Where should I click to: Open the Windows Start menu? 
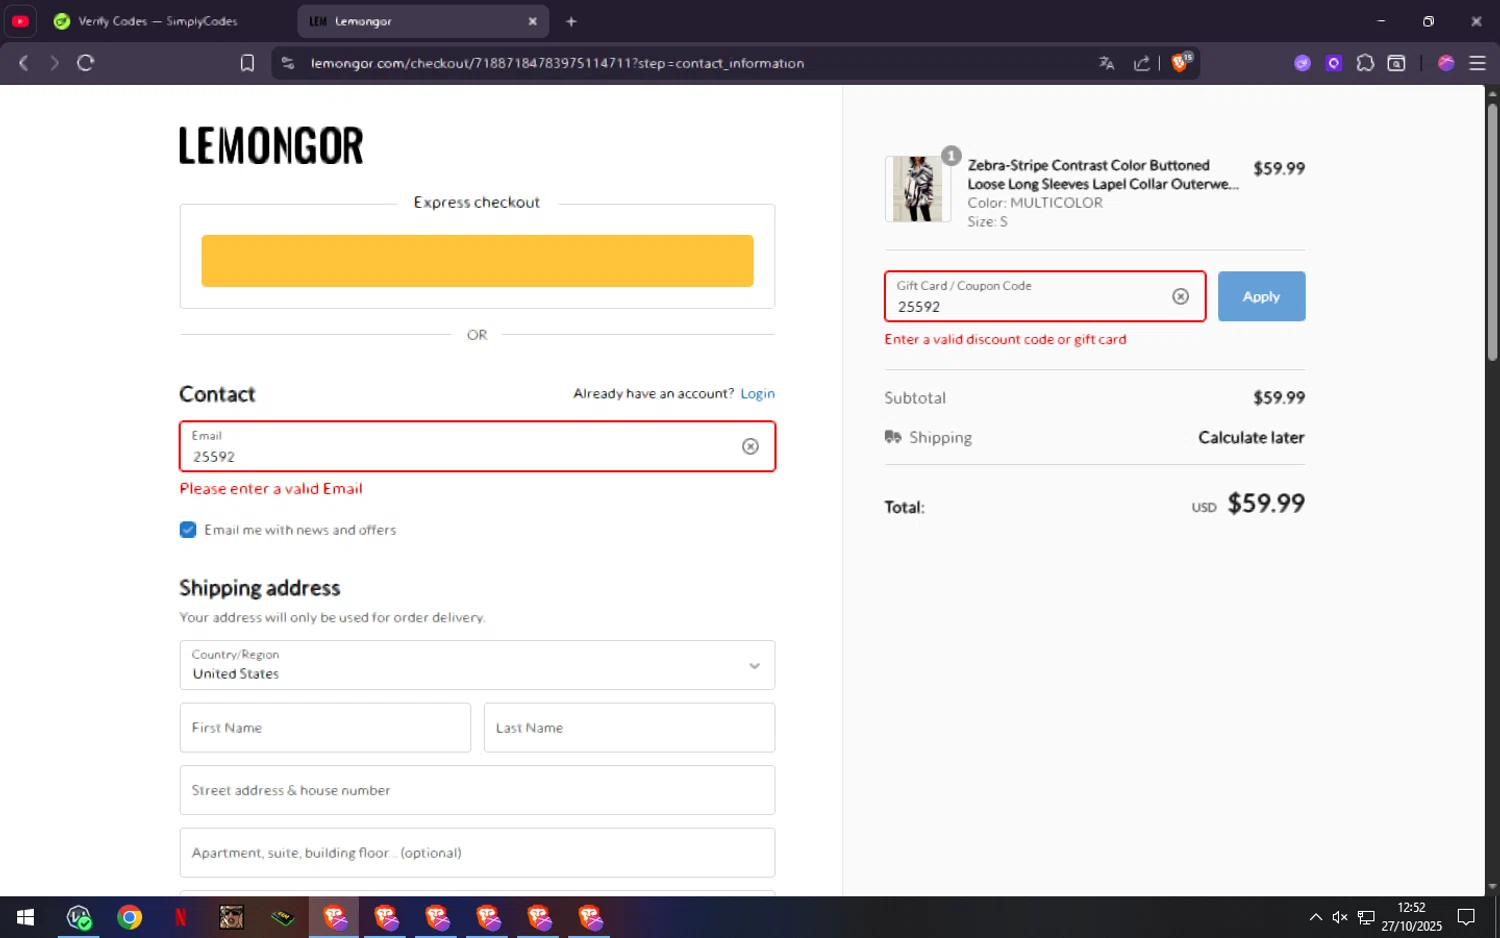26,917
